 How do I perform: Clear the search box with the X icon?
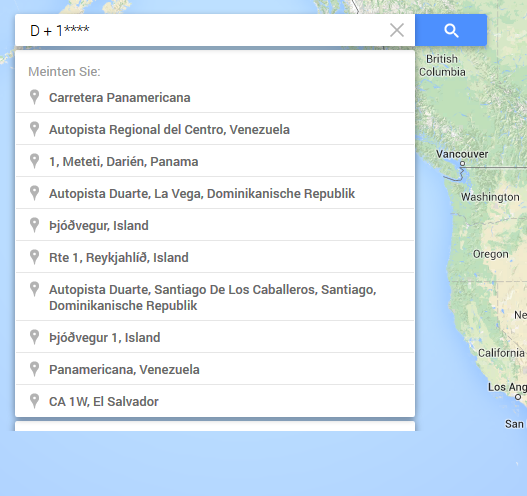pyautogui.click(x=397, y=30)
